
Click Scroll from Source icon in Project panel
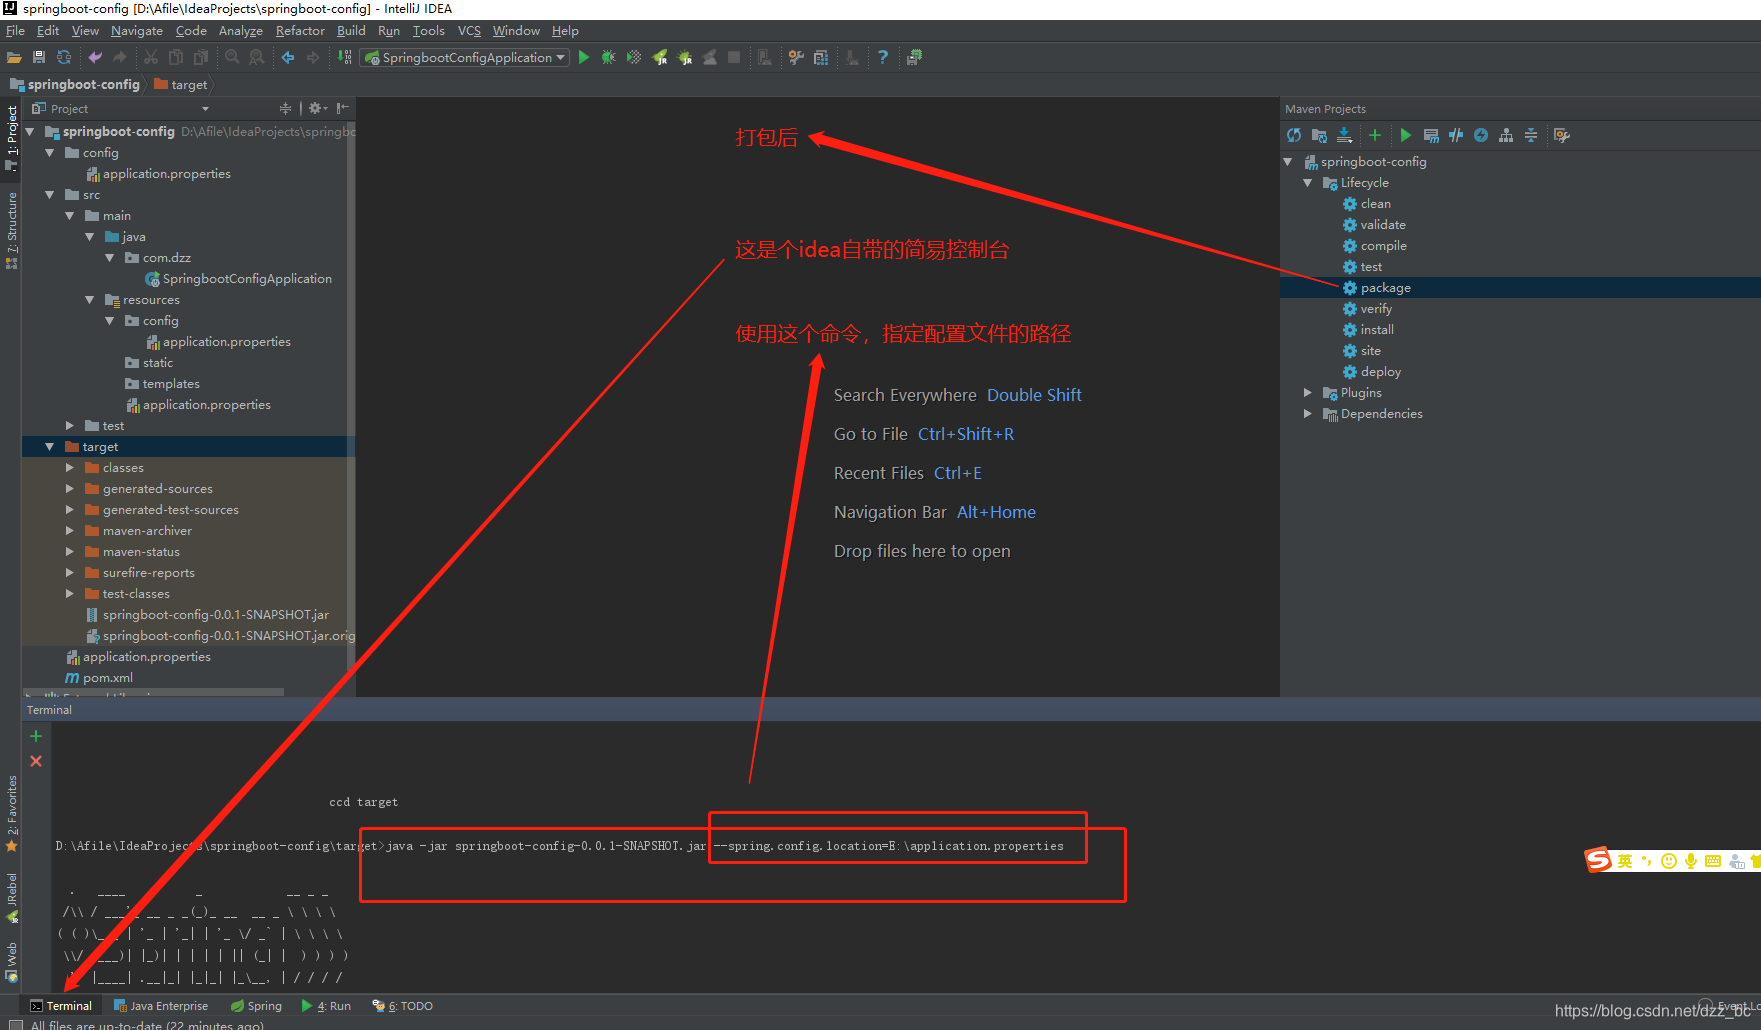pyautogui.click(x=286, y=108)
